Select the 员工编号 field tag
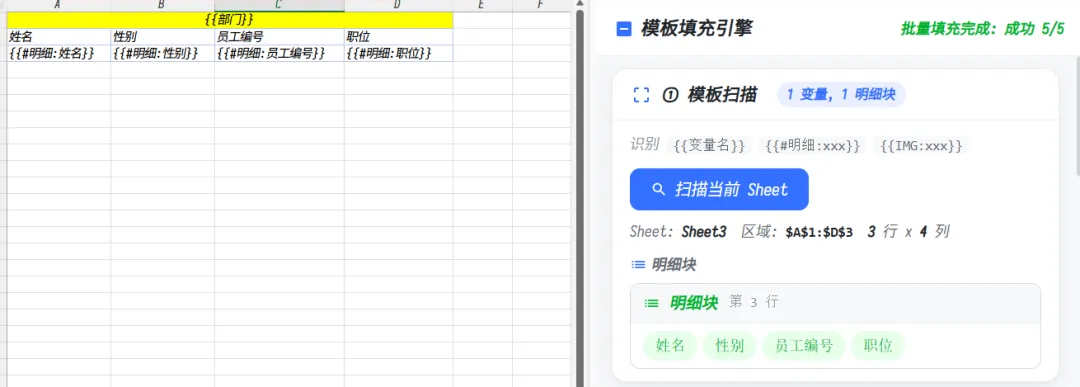 click(804, 346)
